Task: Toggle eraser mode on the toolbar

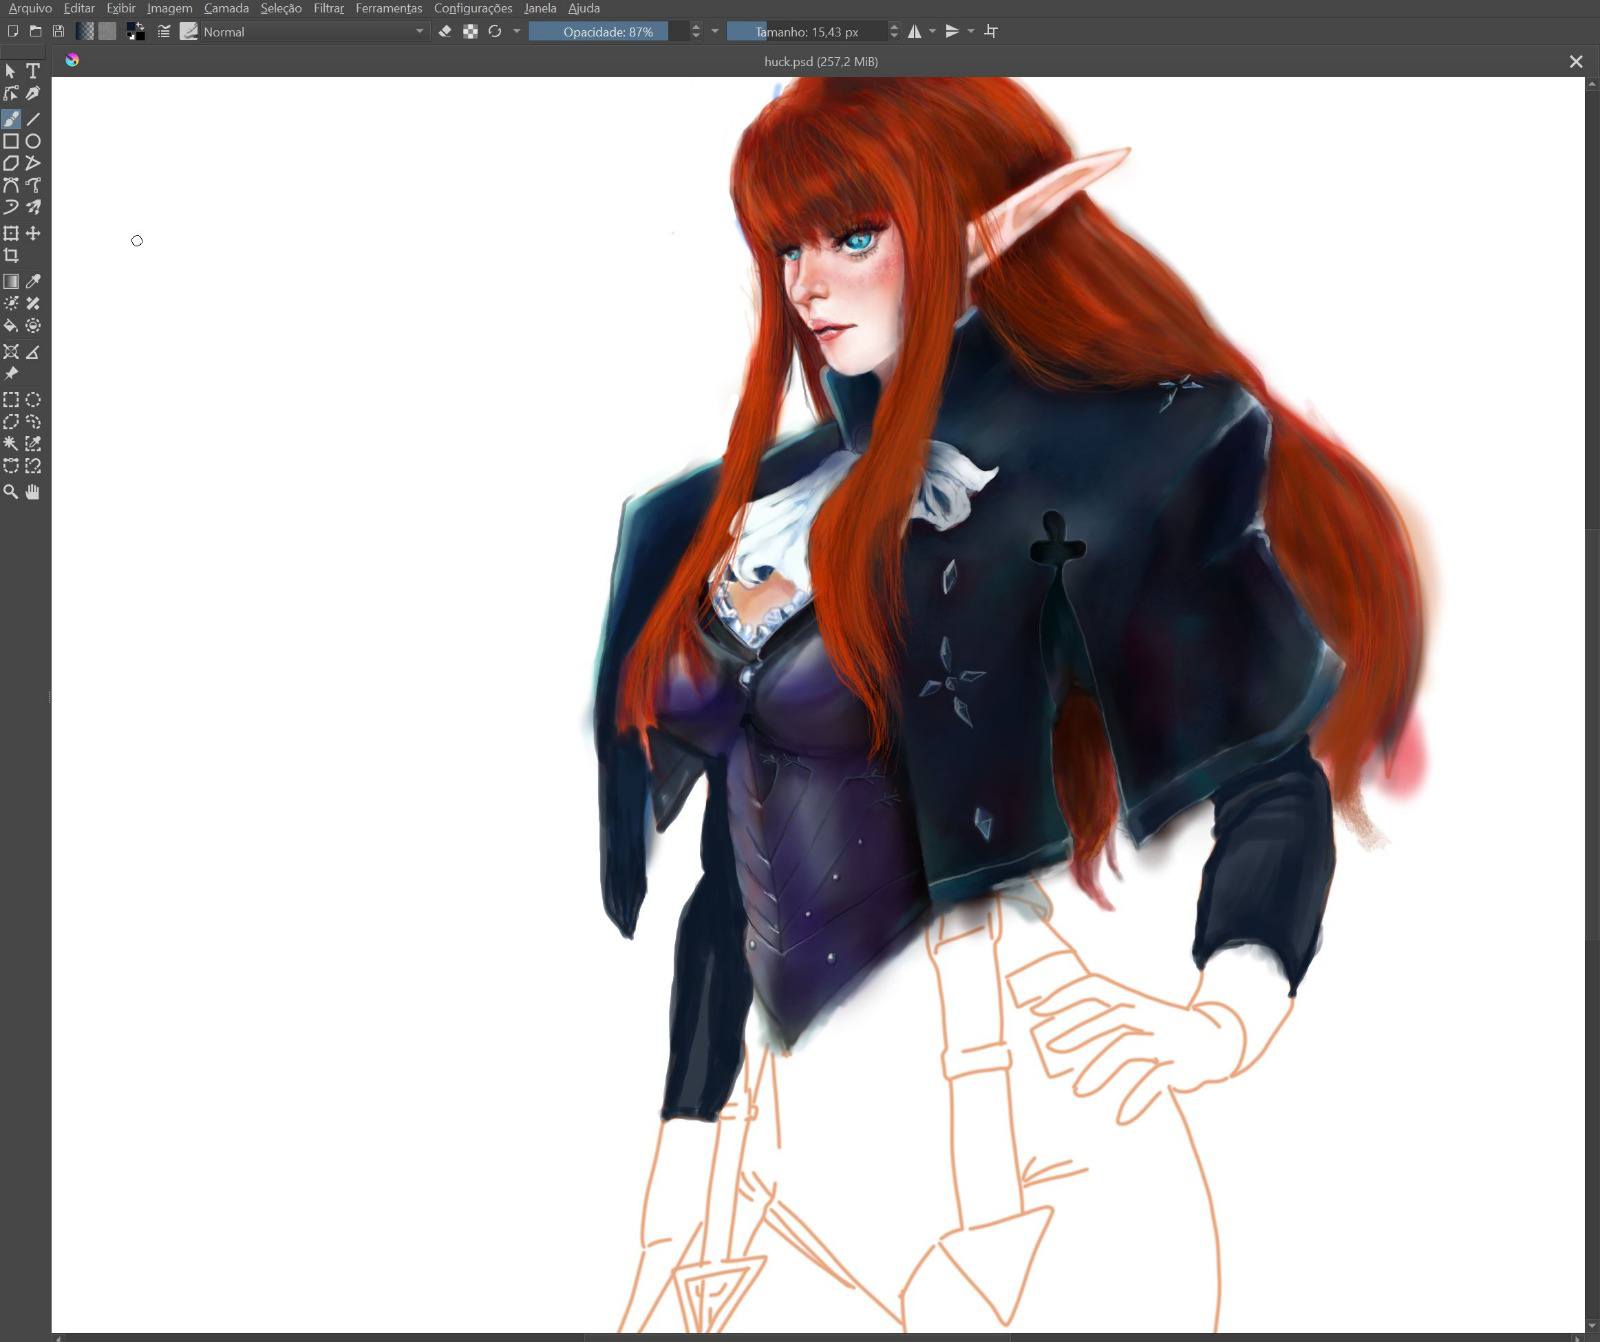Action: (x=445, y=32)
